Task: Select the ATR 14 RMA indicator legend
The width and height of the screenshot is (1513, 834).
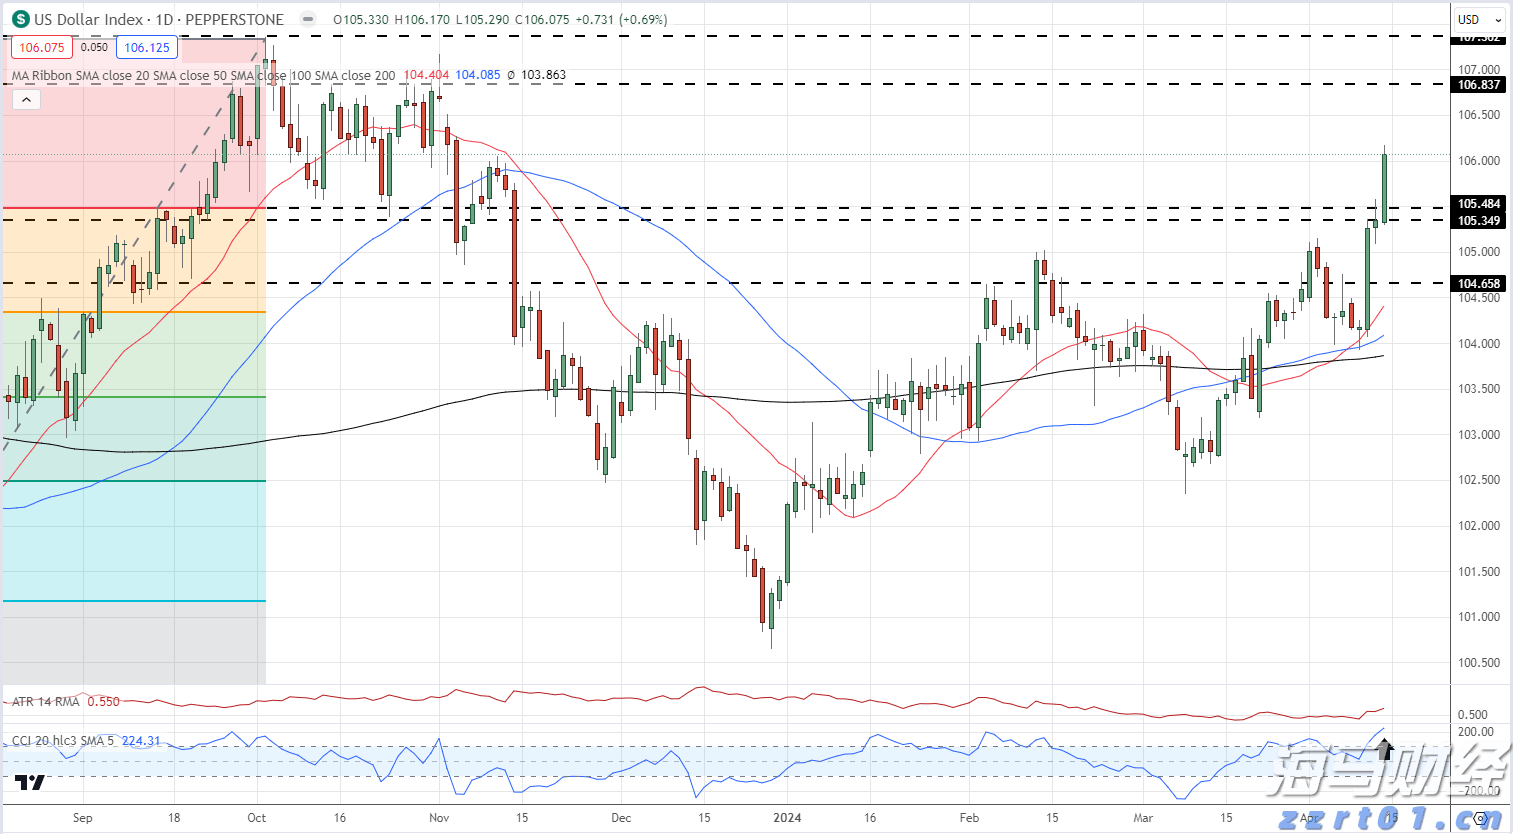Action: click(x=45, y=702)
